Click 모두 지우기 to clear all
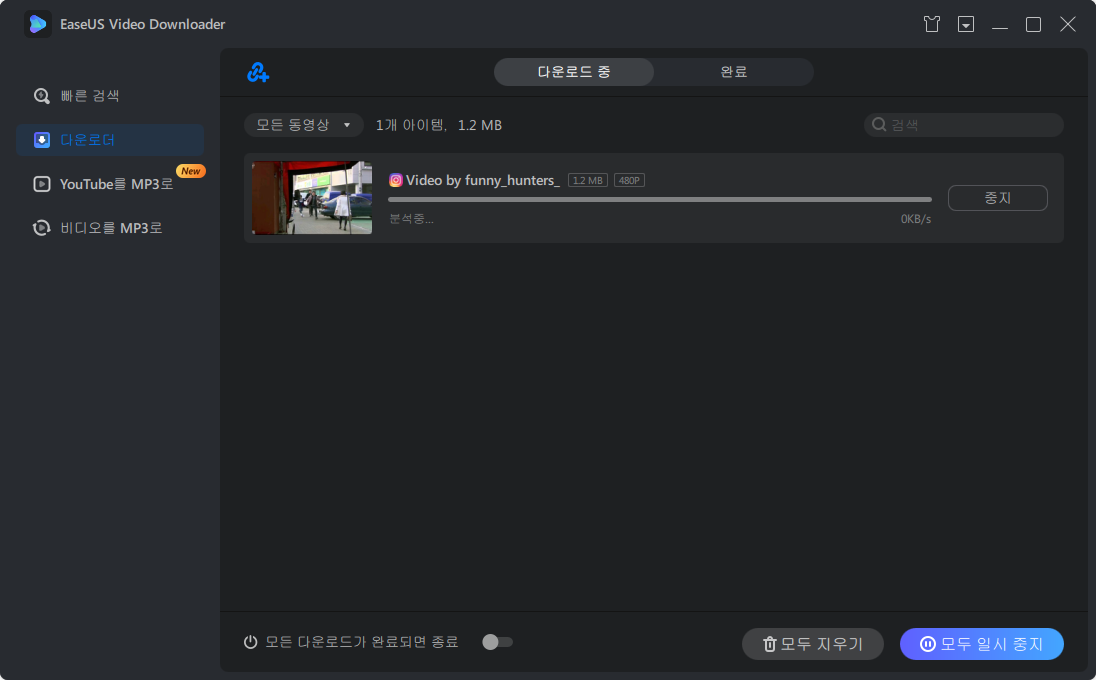The image size is (1096, 680). click(812, 644)
